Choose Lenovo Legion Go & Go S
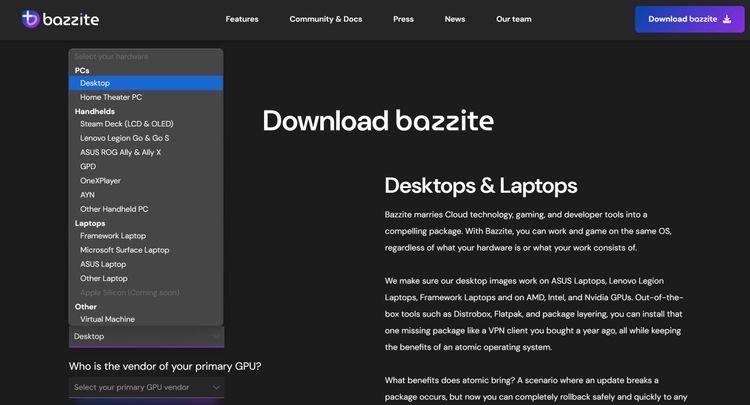 (146, 138)
